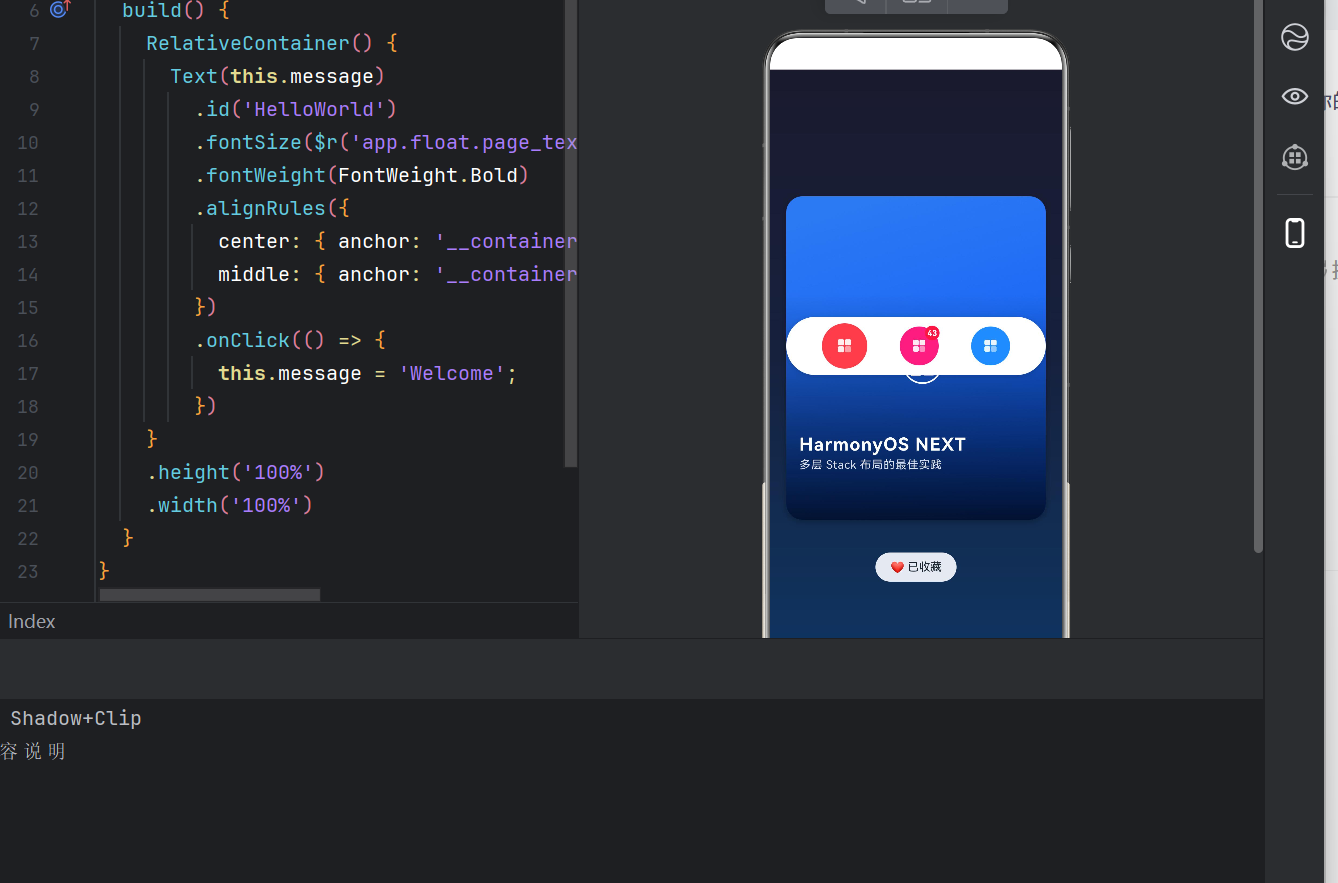
Task: Click the 'Welcome' string on line 17
Action: (452, 373)
